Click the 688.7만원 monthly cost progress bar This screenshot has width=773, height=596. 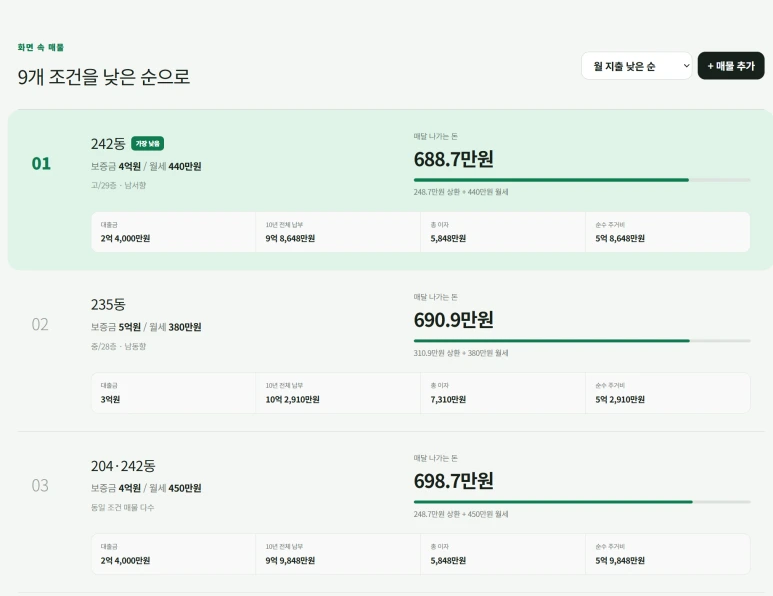582,180
